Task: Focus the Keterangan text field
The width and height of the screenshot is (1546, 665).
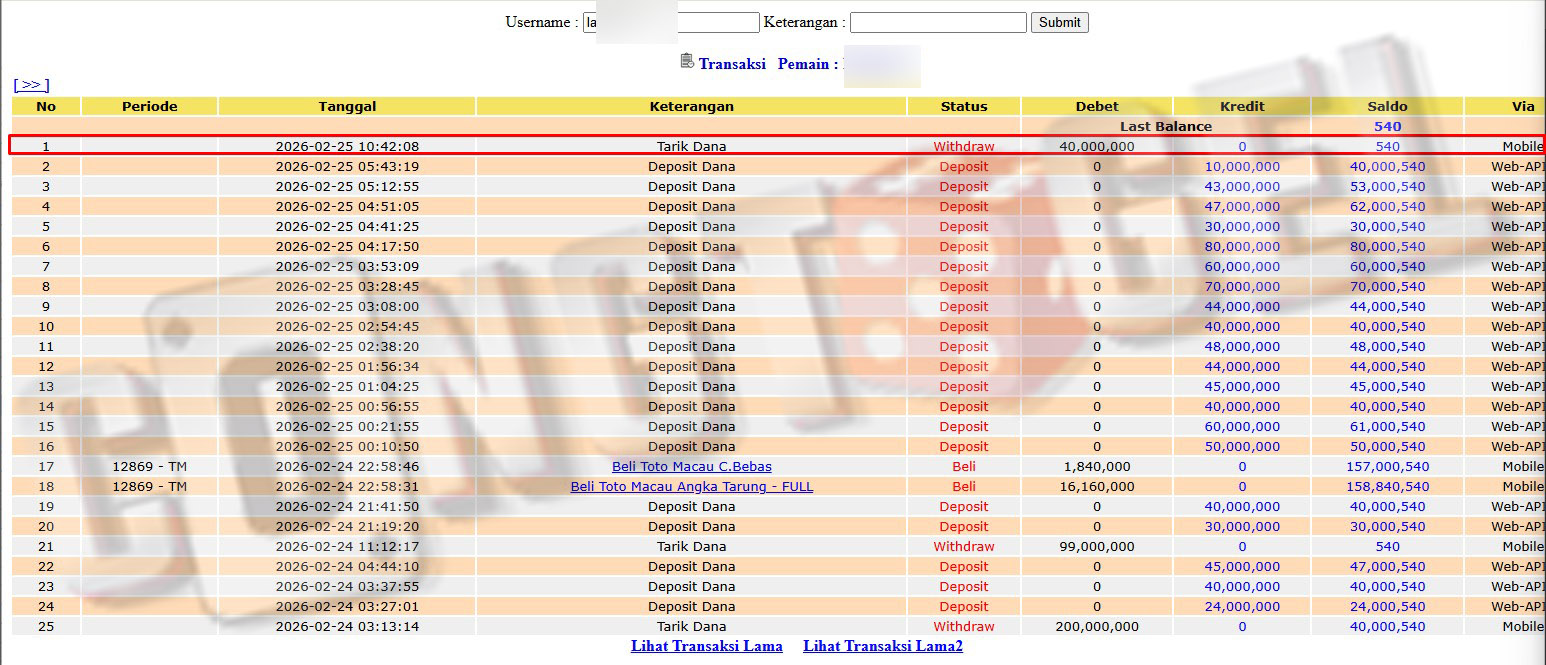Action: (937, 22)
